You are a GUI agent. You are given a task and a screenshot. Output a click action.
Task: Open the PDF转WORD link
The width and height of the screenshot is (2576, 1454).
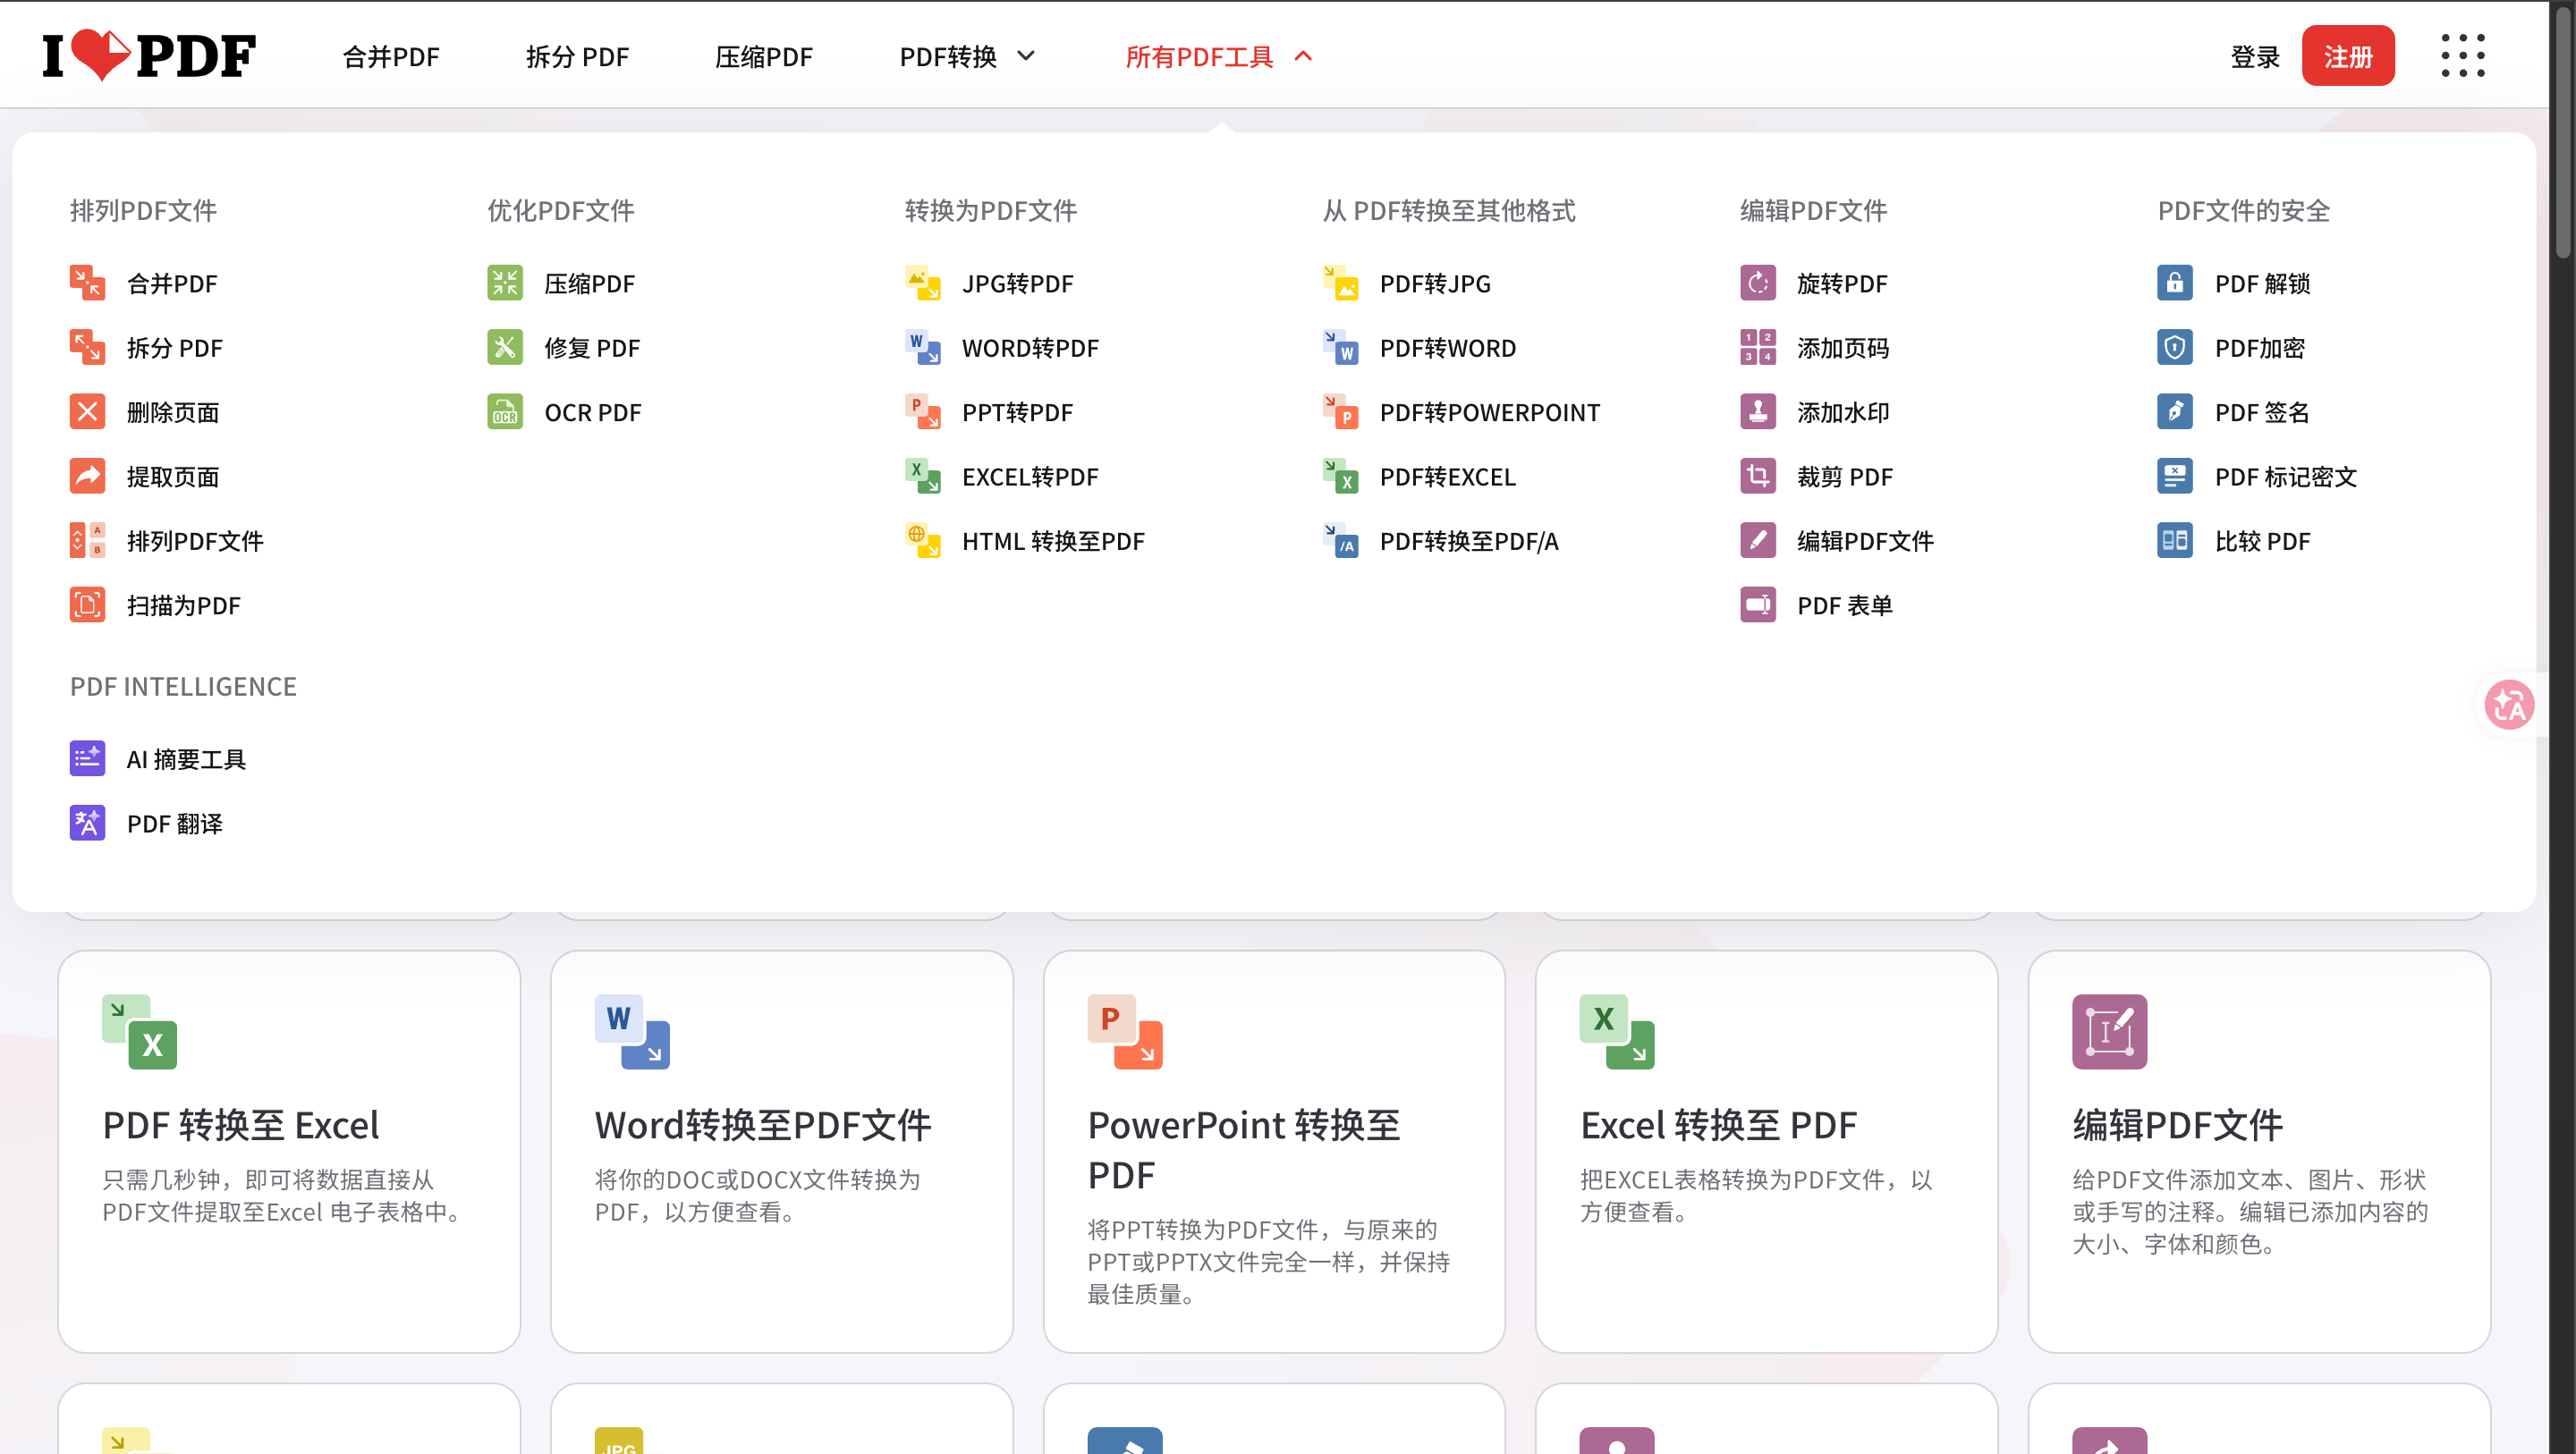click(x=1448, y=348)
